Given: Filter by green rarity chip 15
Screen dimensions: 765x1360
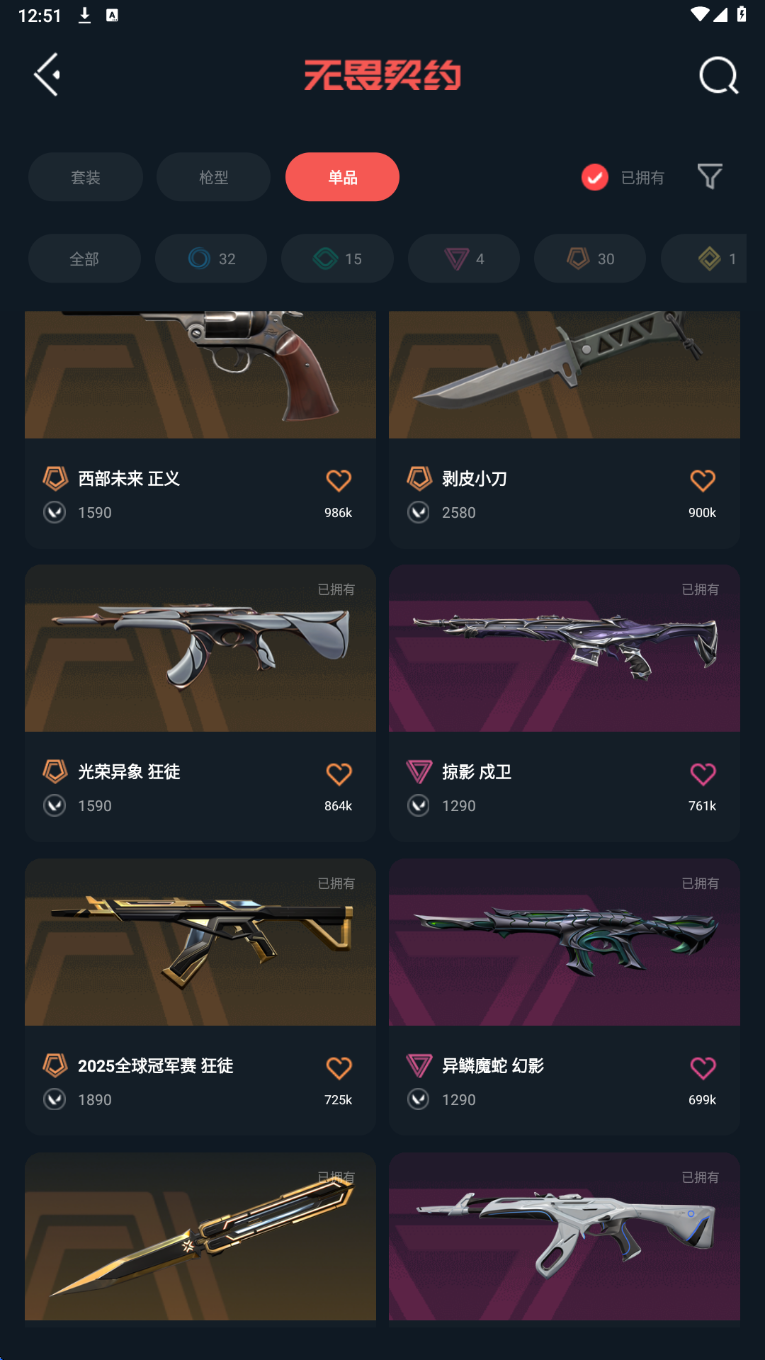Looking at the screenshot, I should [337, 259].
